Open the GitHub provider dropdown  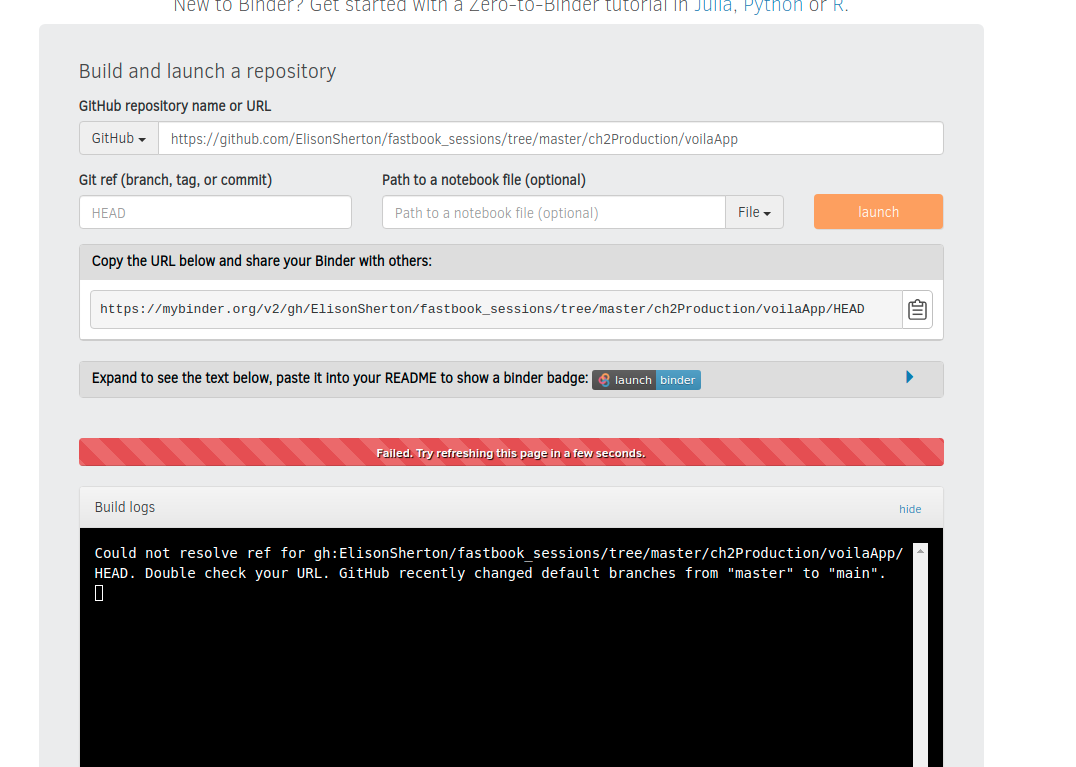pyautogui.click(x=119, y=139)
